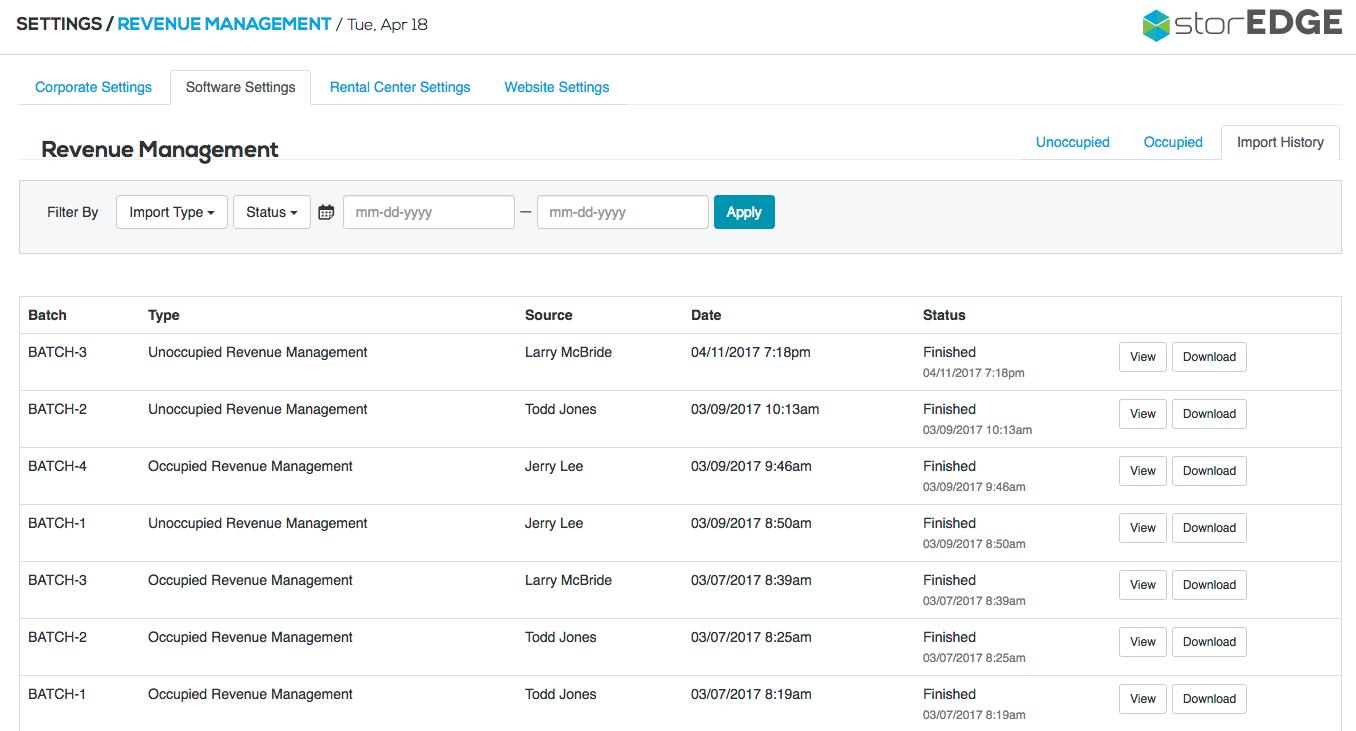The width and height of the screenshot is (1356, 731).
Task: Open the Revenue Management breadcrumb link
Action: [224, 24]
